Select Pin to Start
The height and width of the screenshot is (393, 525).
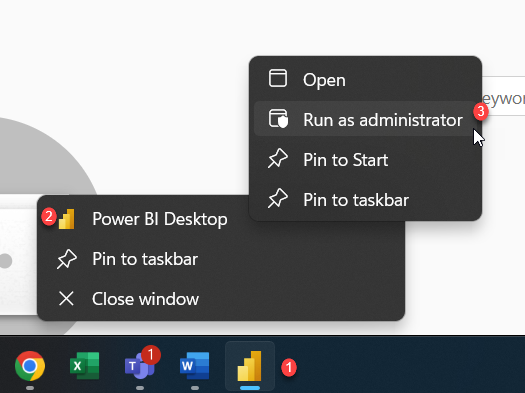[365, 160]
